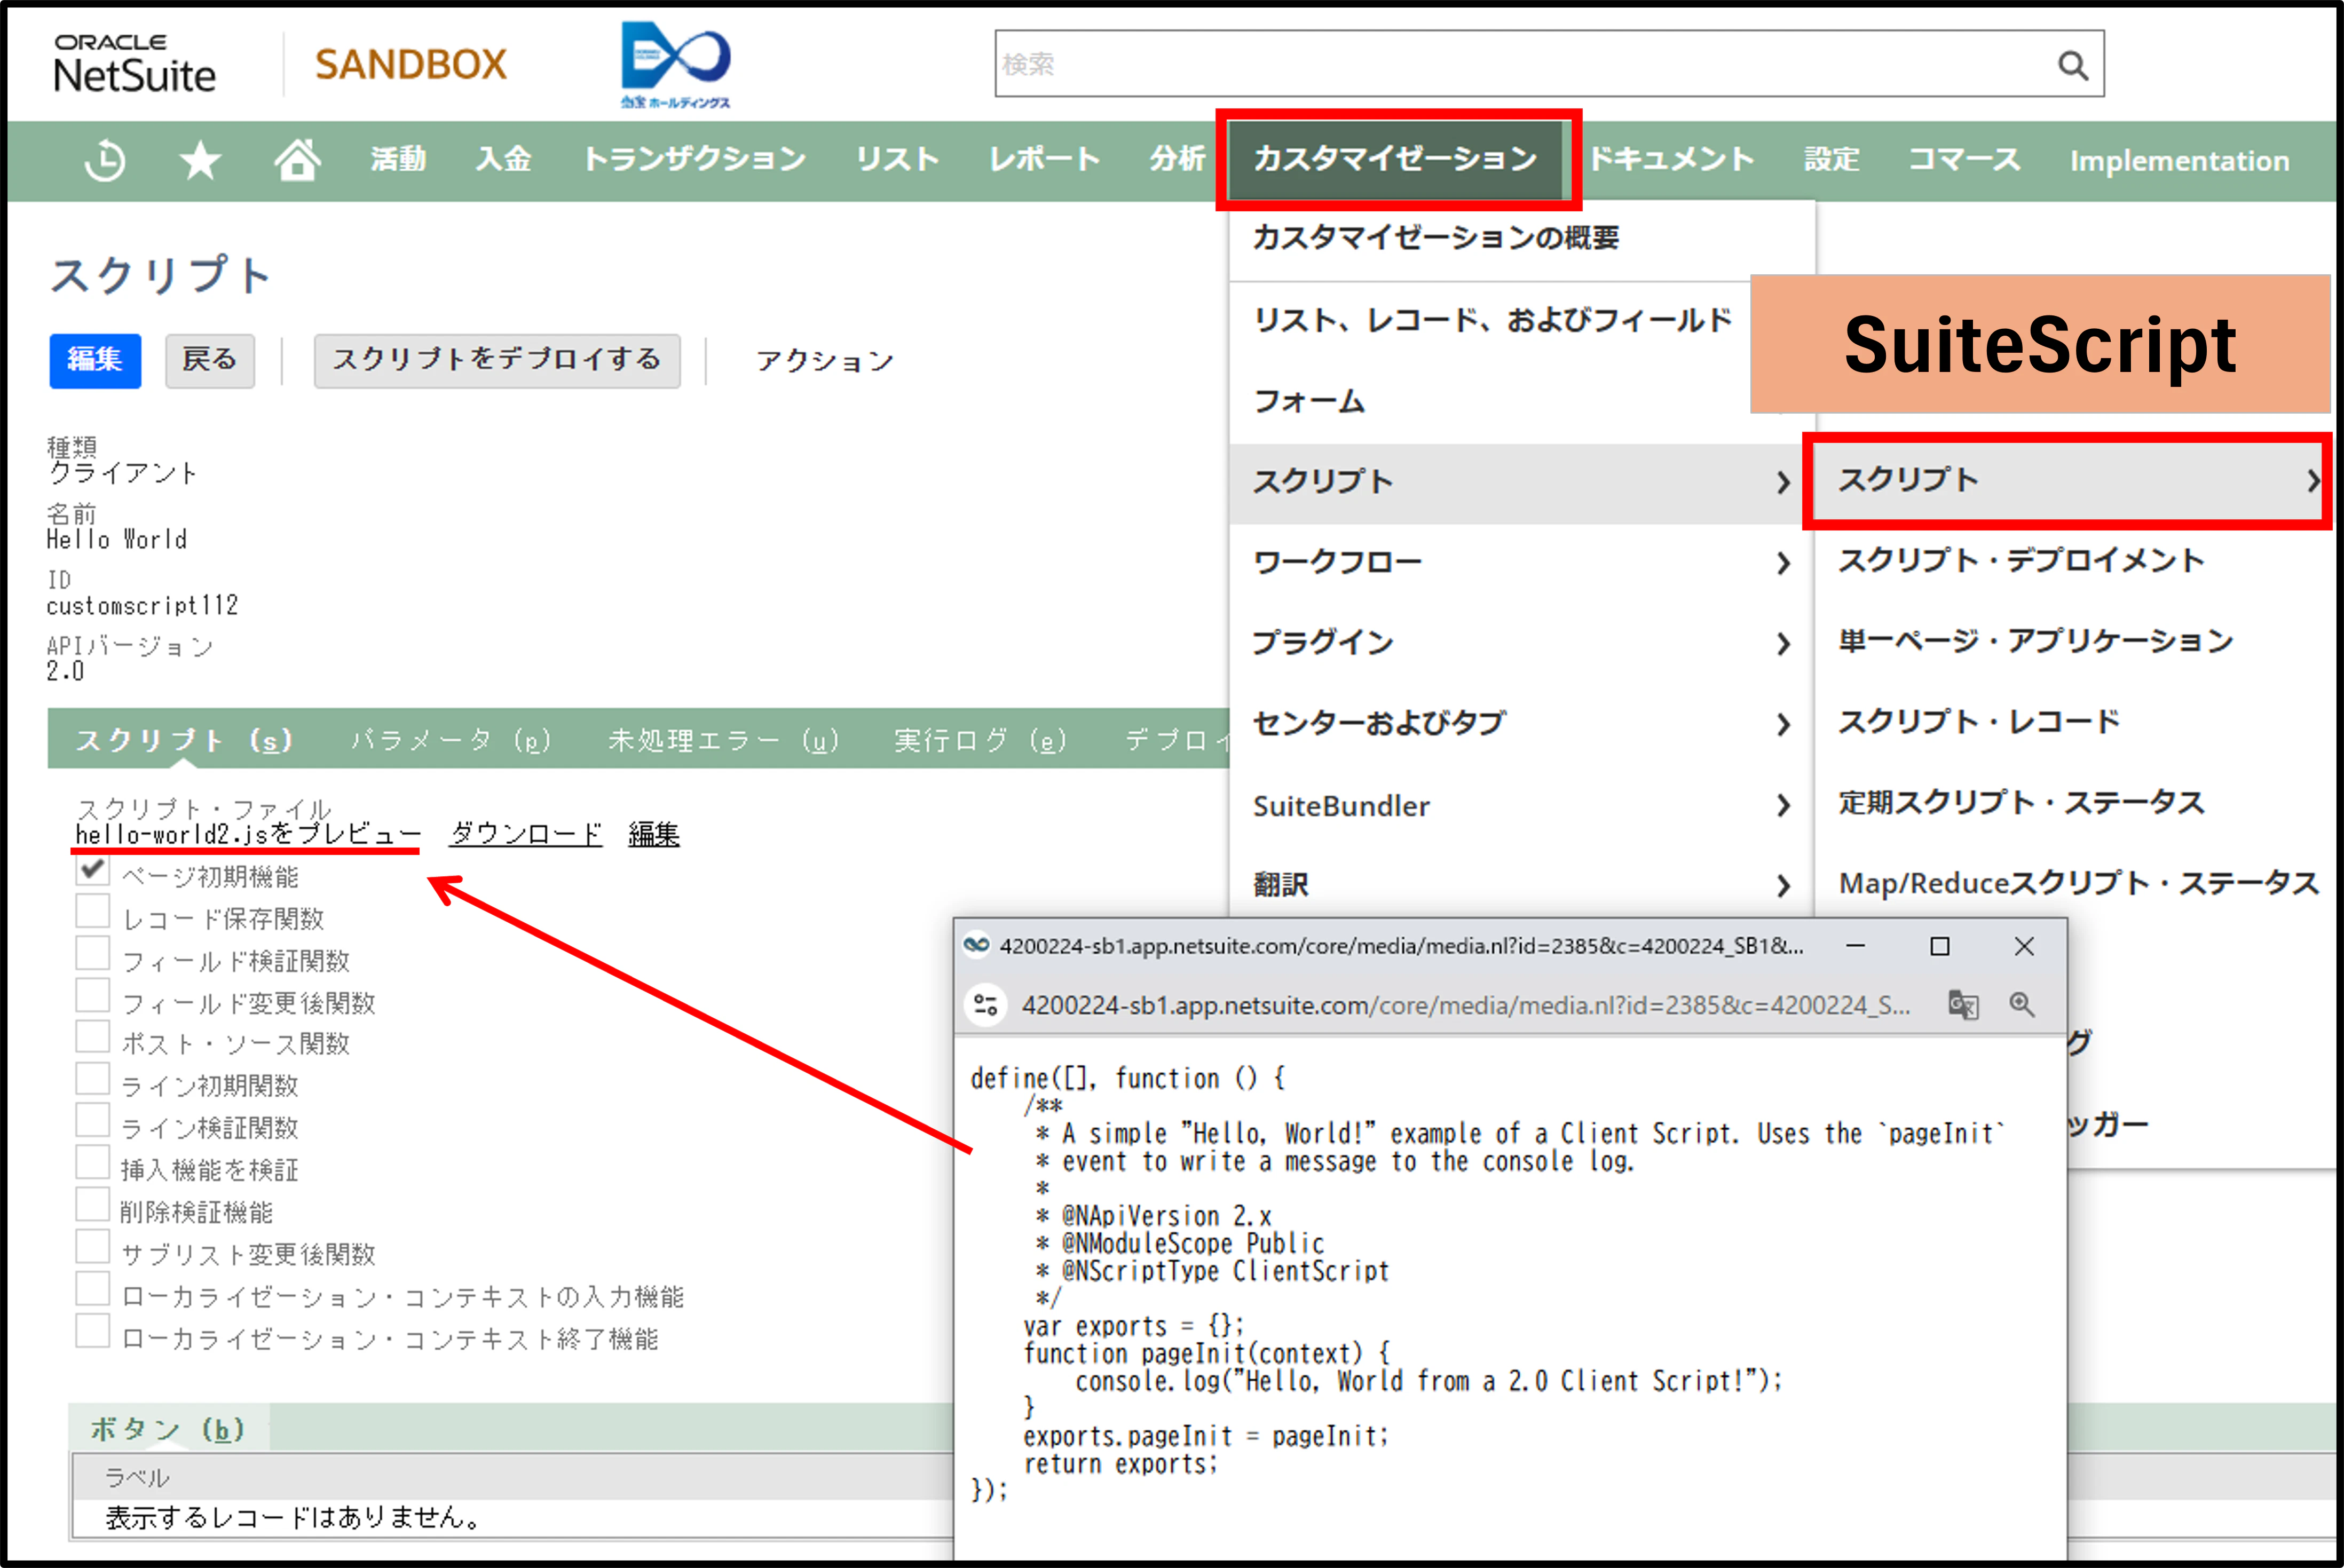
Task: Select Map/Reduceスクリプト・ステータス submenu entry
Action: point(2078,884)
